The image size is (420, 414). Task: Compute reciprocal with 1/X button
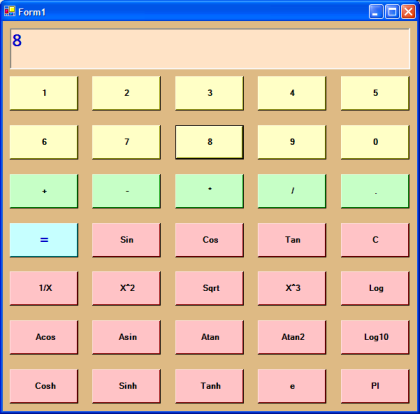coord(44,288)
